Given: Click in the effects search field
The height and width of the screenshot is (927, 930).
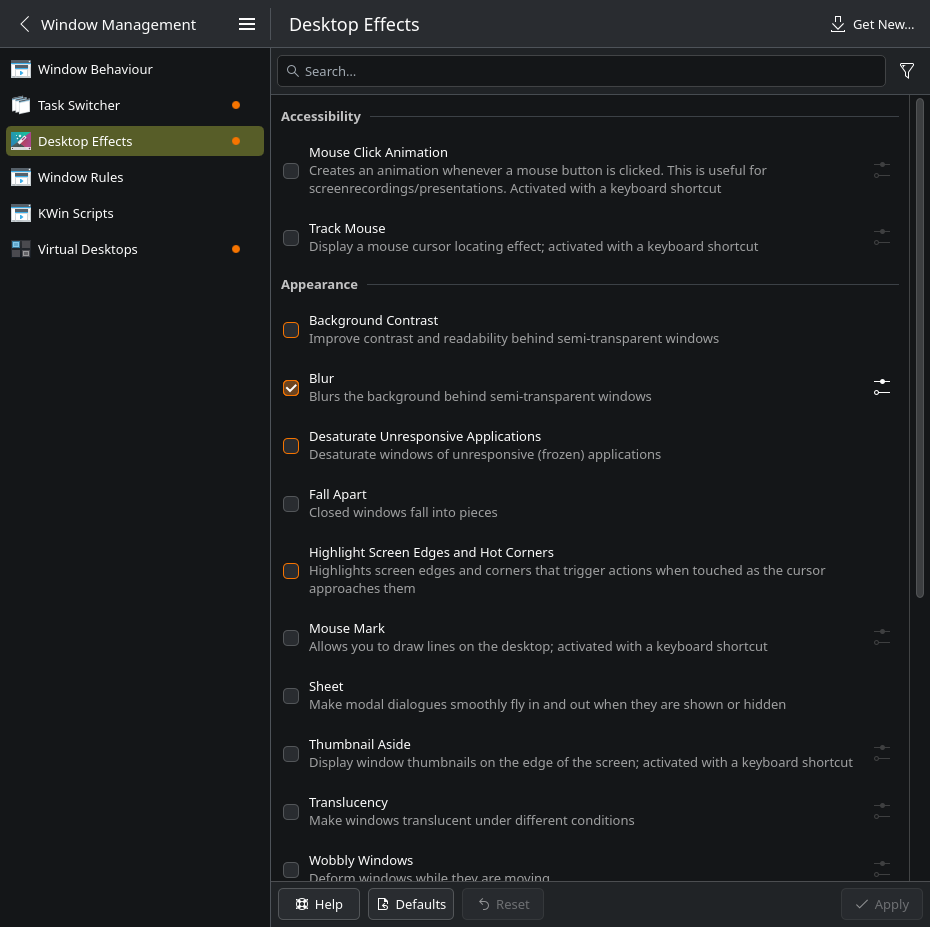Looking at the screenshot, I should (x=590, y=71).
